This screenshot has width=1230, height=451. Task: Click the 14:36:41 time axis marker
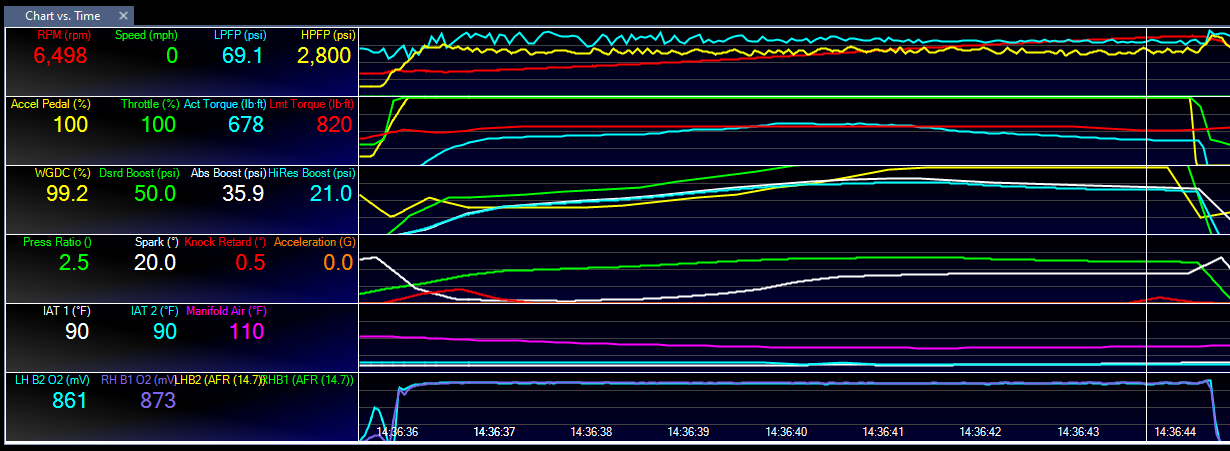coord(883,432)
